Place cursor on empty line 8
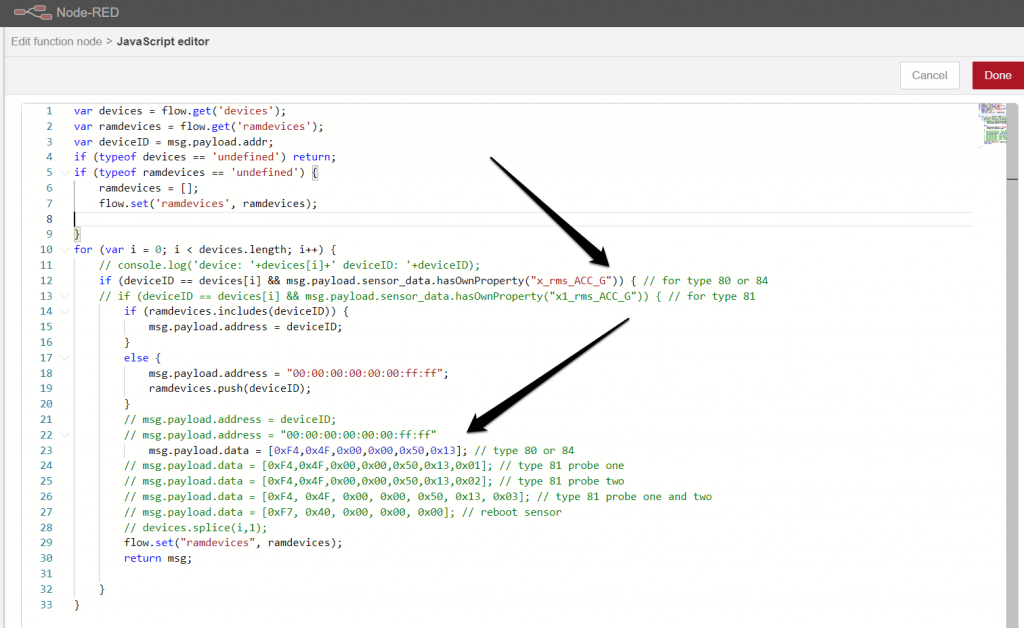 click(x=522, y=219)
